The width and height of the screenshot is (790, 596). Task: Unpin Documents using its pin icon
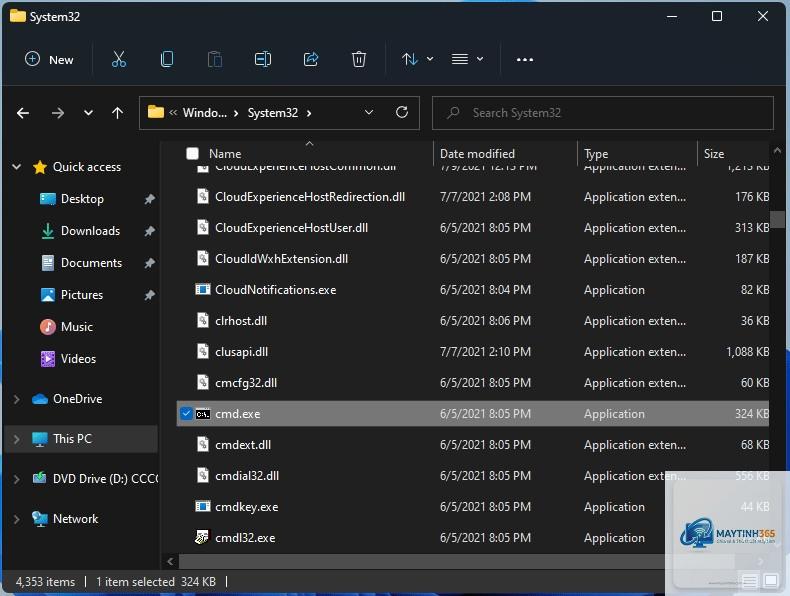(150, 263)
